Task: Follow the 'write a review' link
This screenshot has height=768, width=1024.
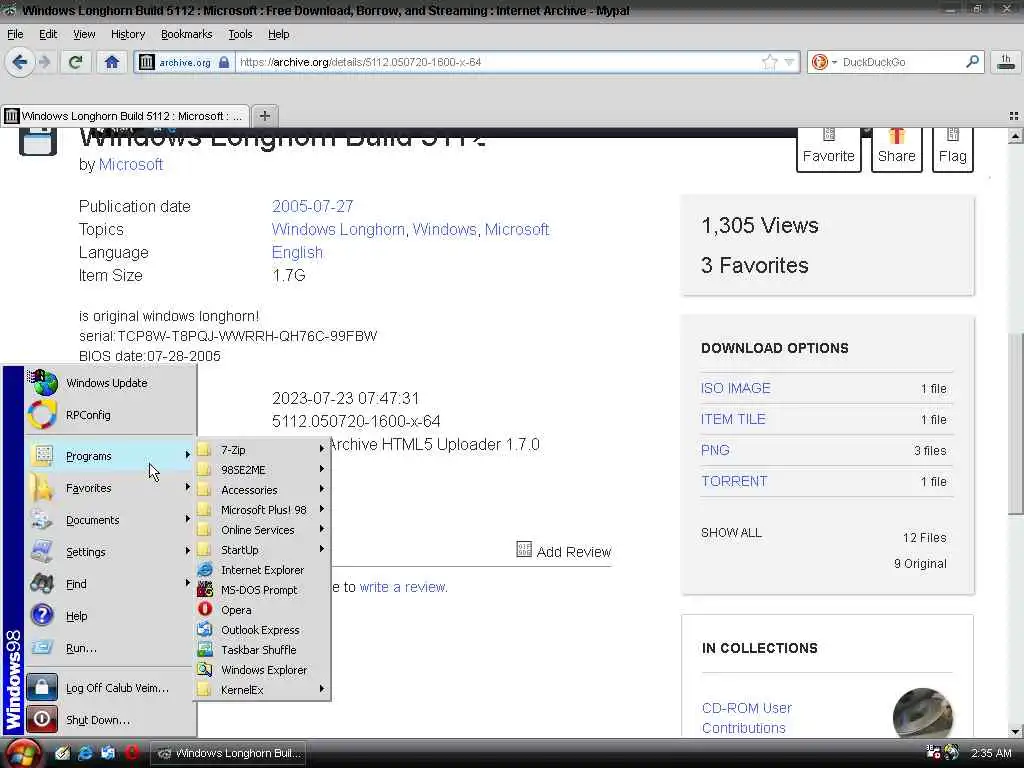Action: [x=403, y=587]
